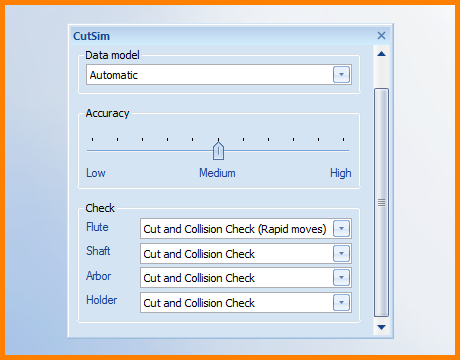Click the High accuracy label
460x360 pixels.
click(341, 173)
